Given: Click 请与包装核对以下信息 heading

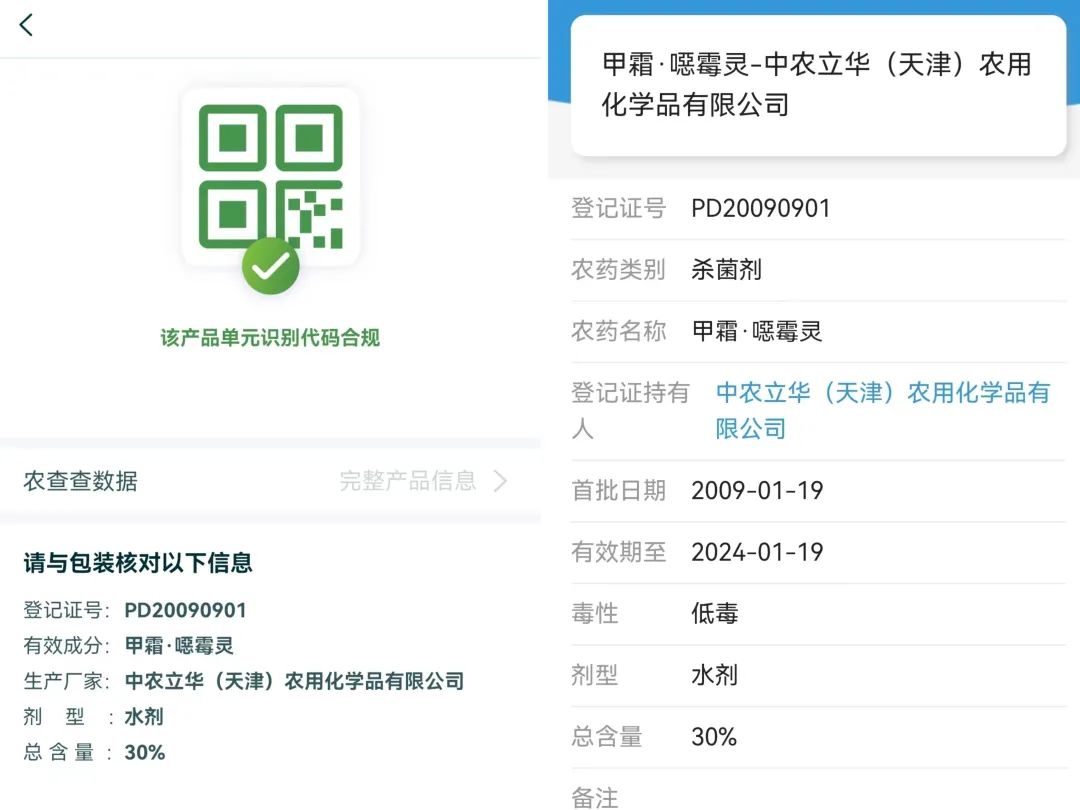Looking at the screenshot, I should [x=138, y=563].
